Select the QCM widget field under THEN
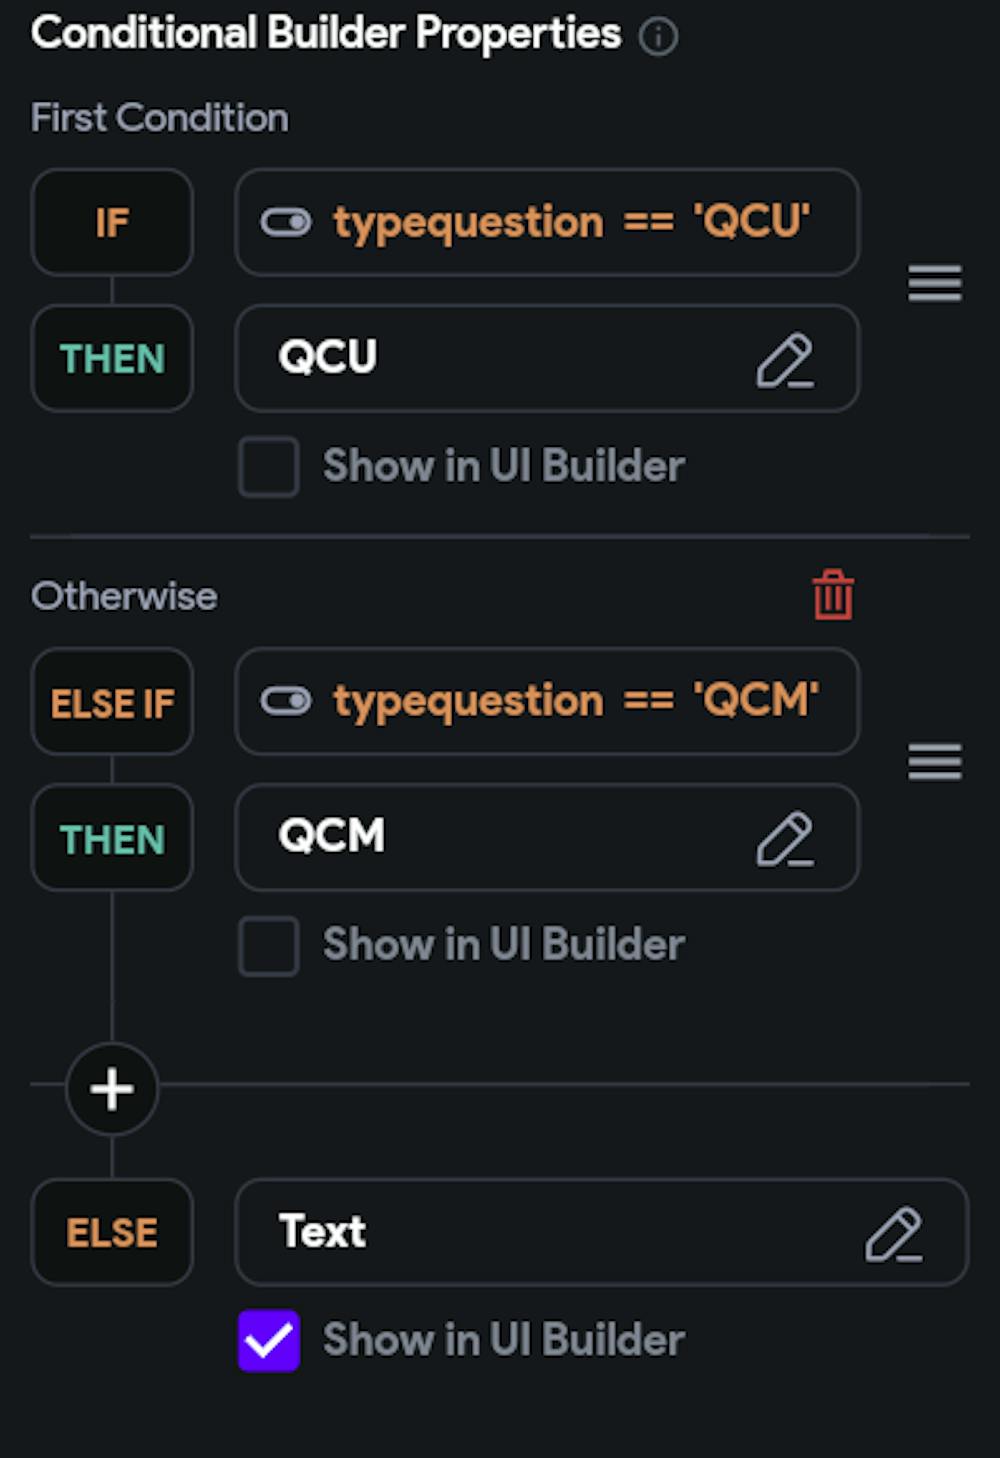The image size is (1000, 1458). pyautogui.click(x=547, y=837)
